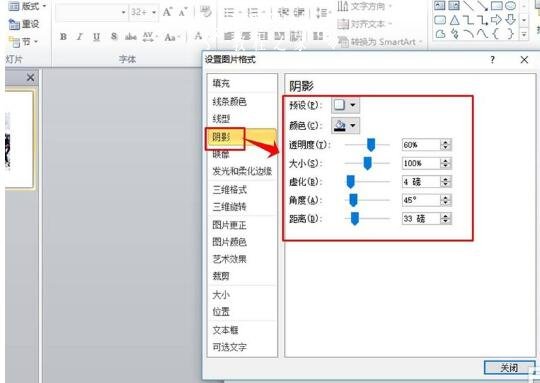
Task: Click the 重设 reset slide icon
Action: [x=14, y=24]
